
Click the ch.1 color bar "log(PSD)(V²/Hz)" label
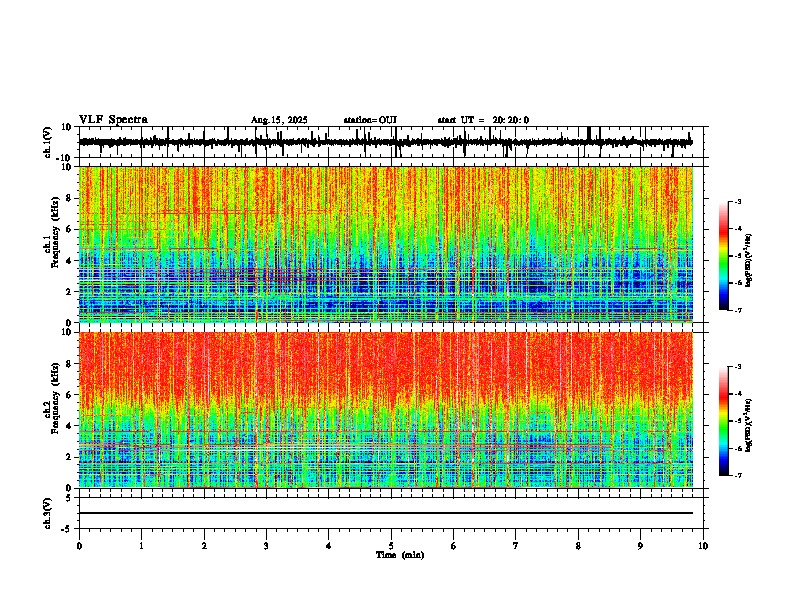pos(749,261)
